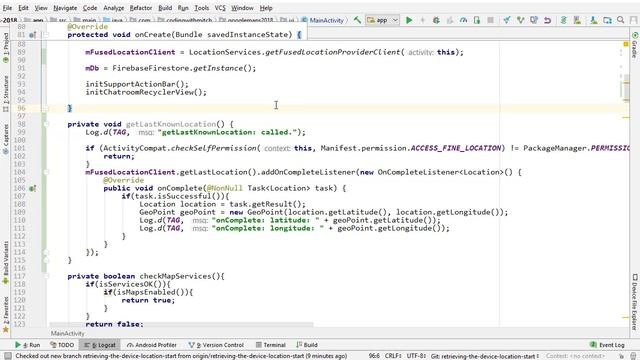This screenshot has width=640, height=360.
Task: Open the app run configuration dropdown
Action: [382, 20]
